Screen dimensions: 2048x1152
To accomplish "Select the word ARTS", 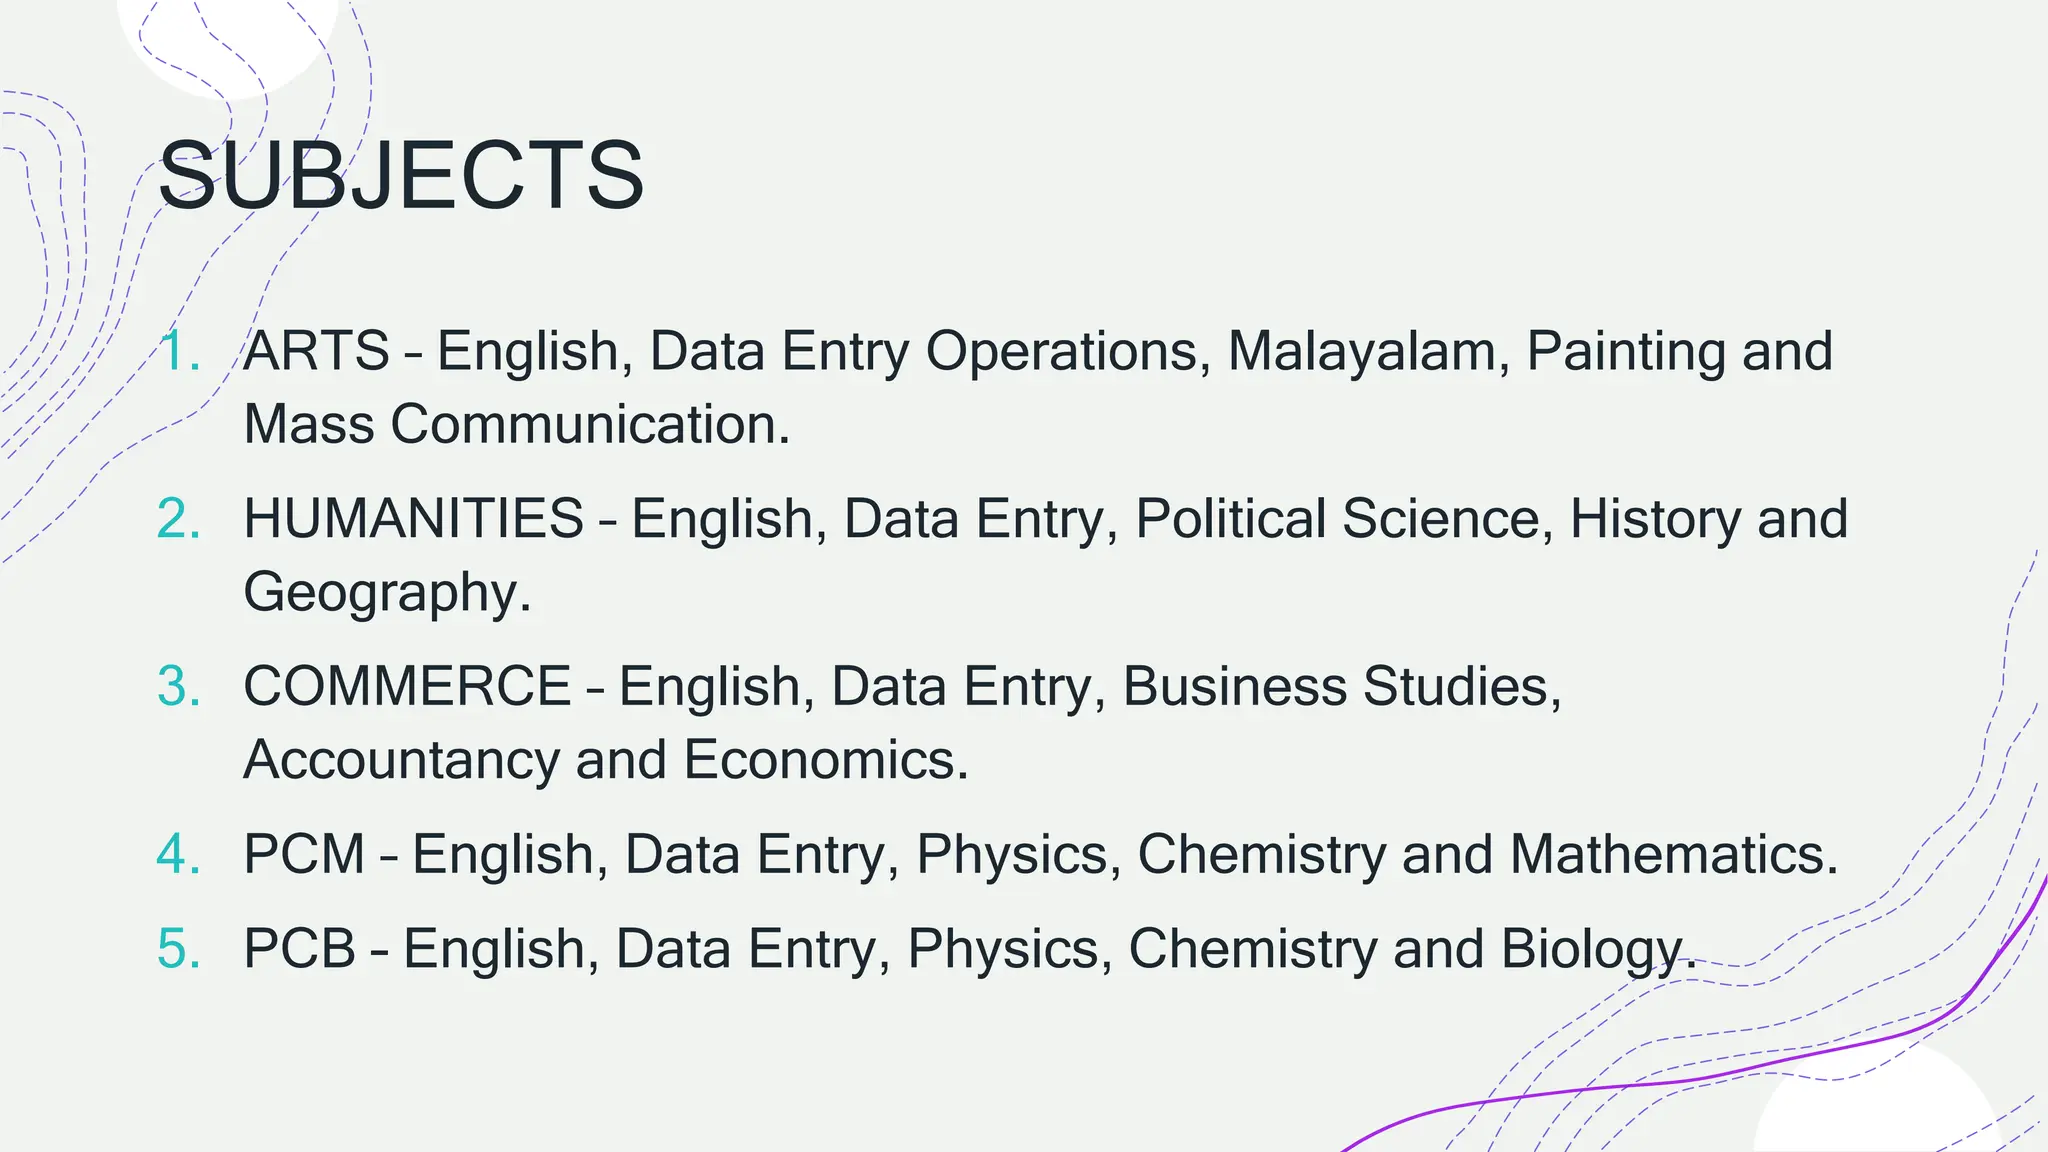I will [316, 352].
